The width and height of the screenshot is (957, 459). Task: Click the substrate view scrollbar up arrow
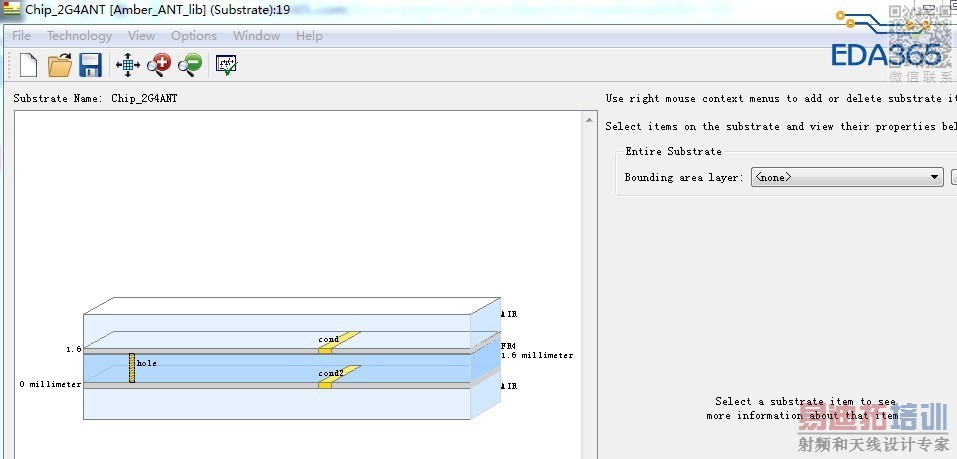pos(589,120)
